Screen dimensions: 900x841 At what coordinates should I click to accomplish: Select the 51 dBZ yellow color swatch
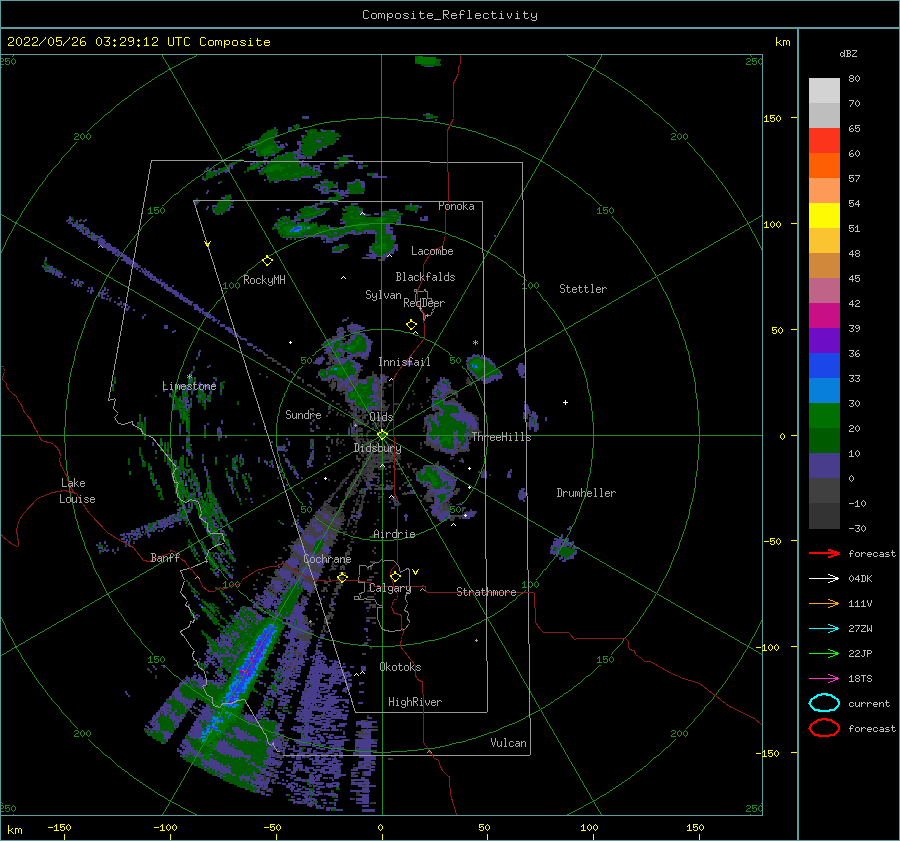[824, 215]
